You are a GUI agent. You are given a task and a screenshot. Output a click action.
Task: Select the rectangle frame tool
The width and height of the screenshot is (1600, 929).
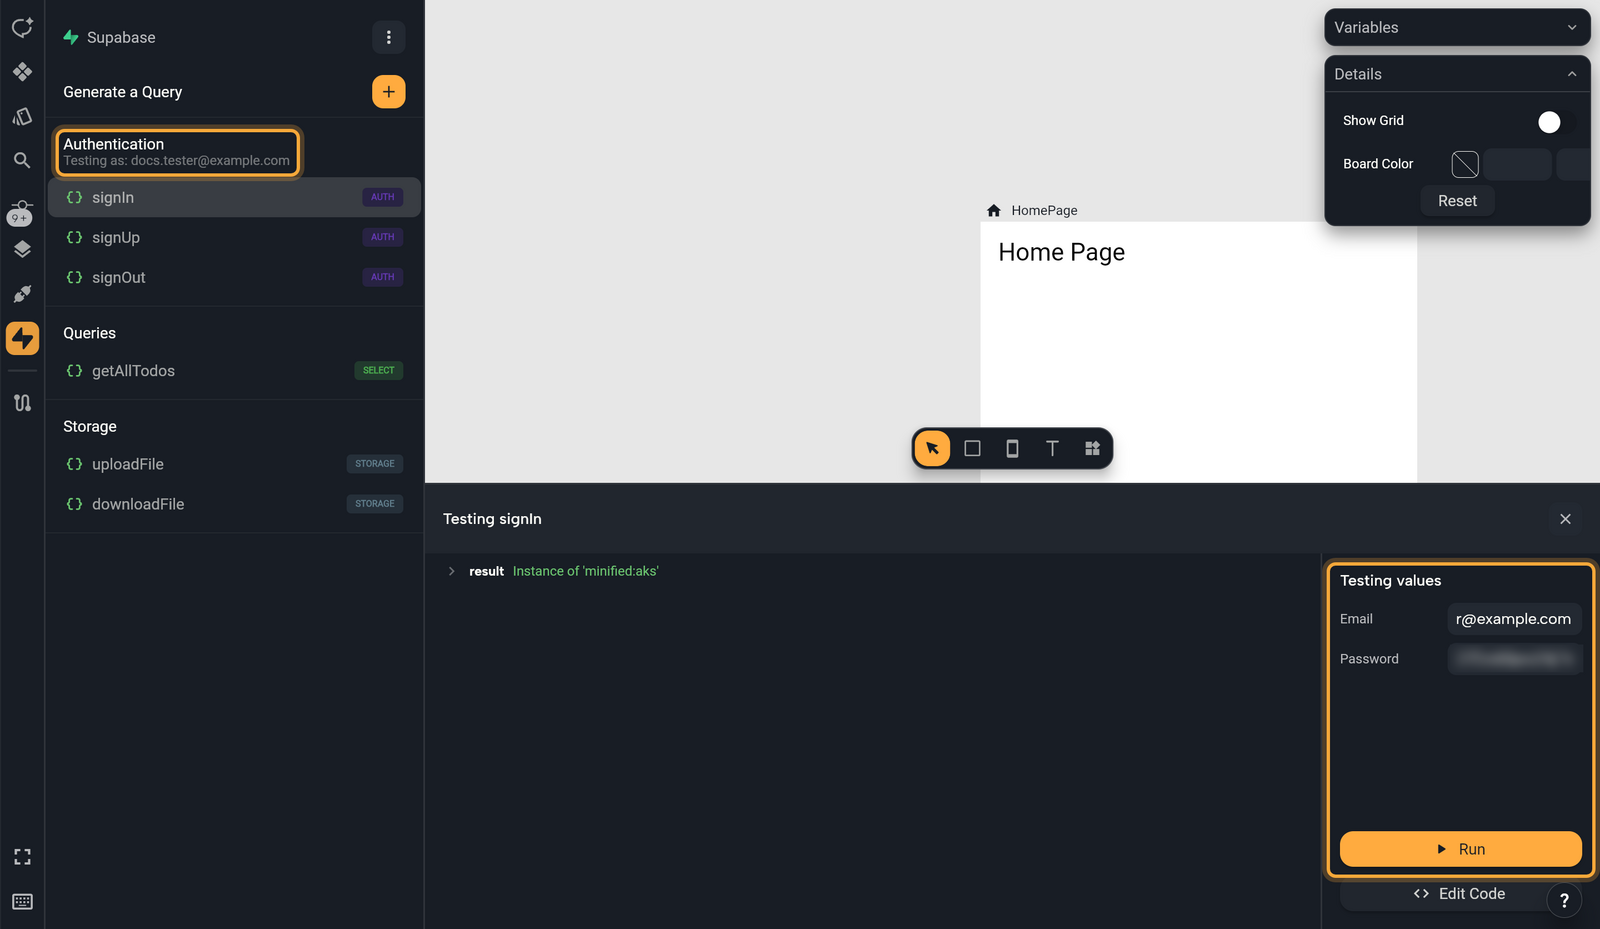(x=972, y=448)
